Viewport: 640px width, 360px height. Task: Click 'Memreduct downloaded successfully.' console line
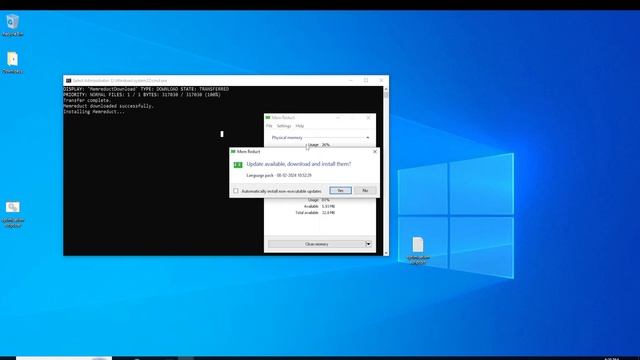click(109, 106)
